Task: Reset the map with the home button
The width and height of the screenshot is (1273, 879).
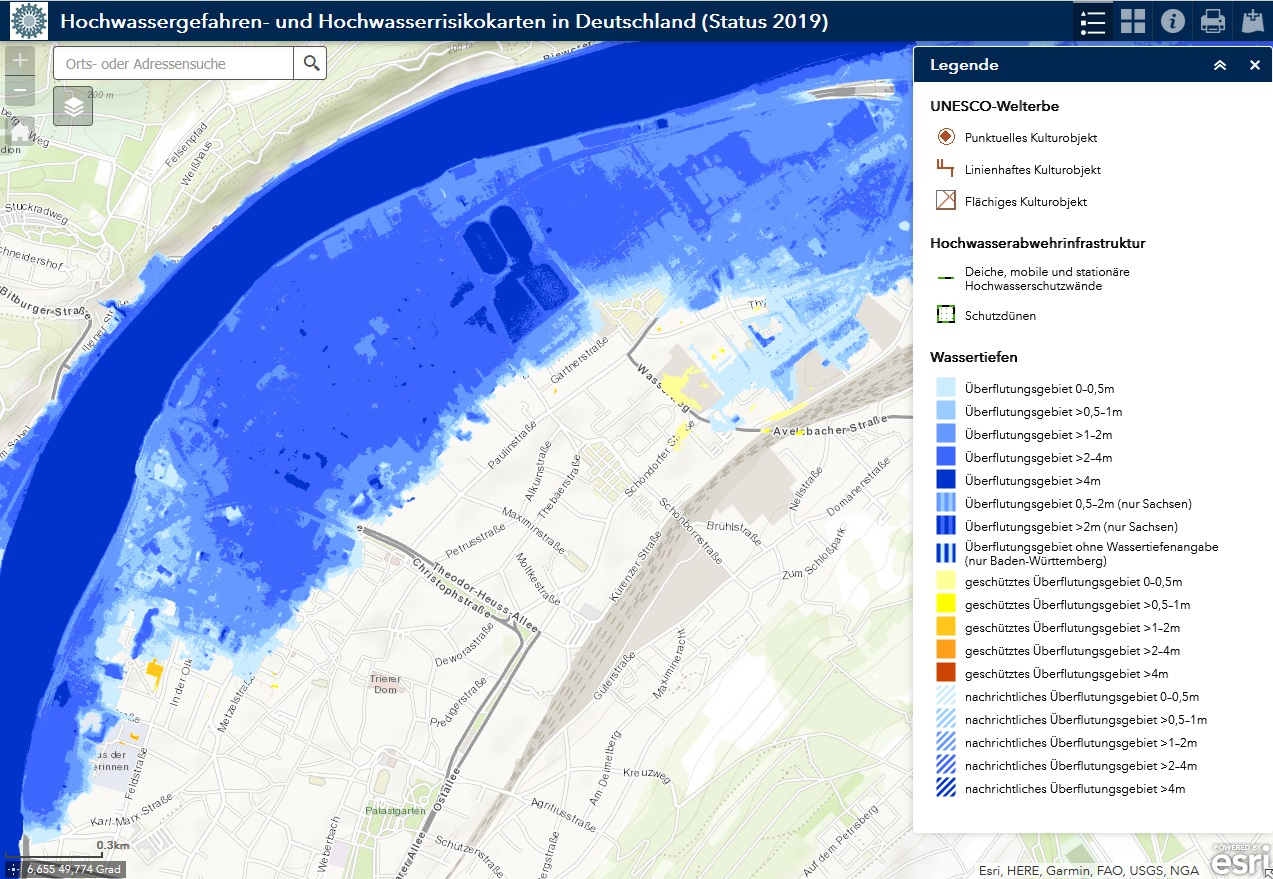Action: tap(20, 133)
